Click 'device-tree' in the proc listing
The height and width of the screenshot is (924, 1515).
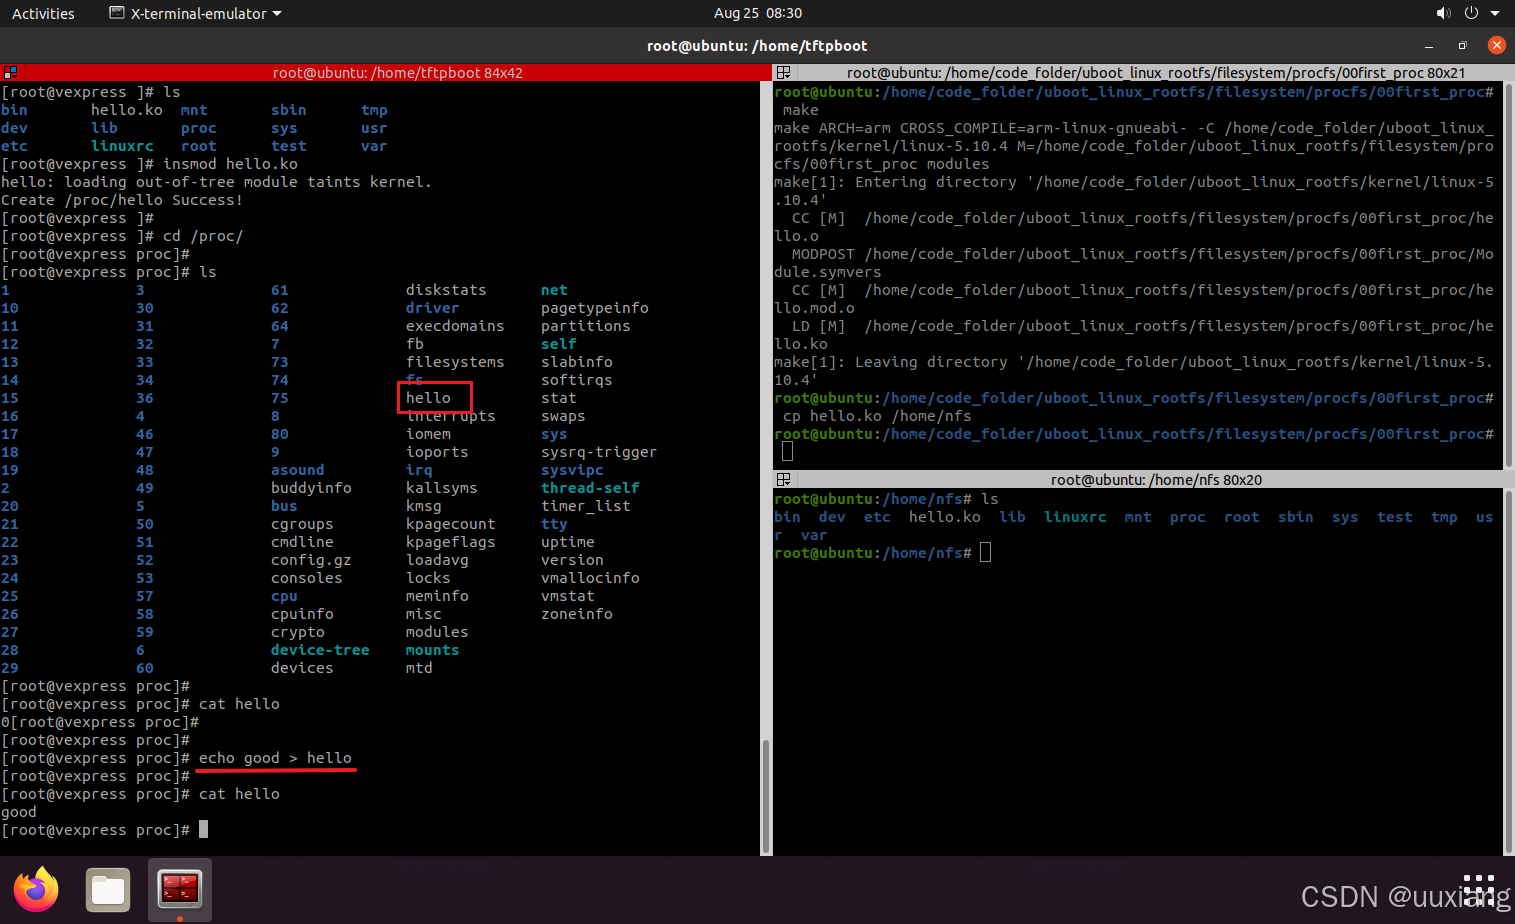tap(320, 649)
